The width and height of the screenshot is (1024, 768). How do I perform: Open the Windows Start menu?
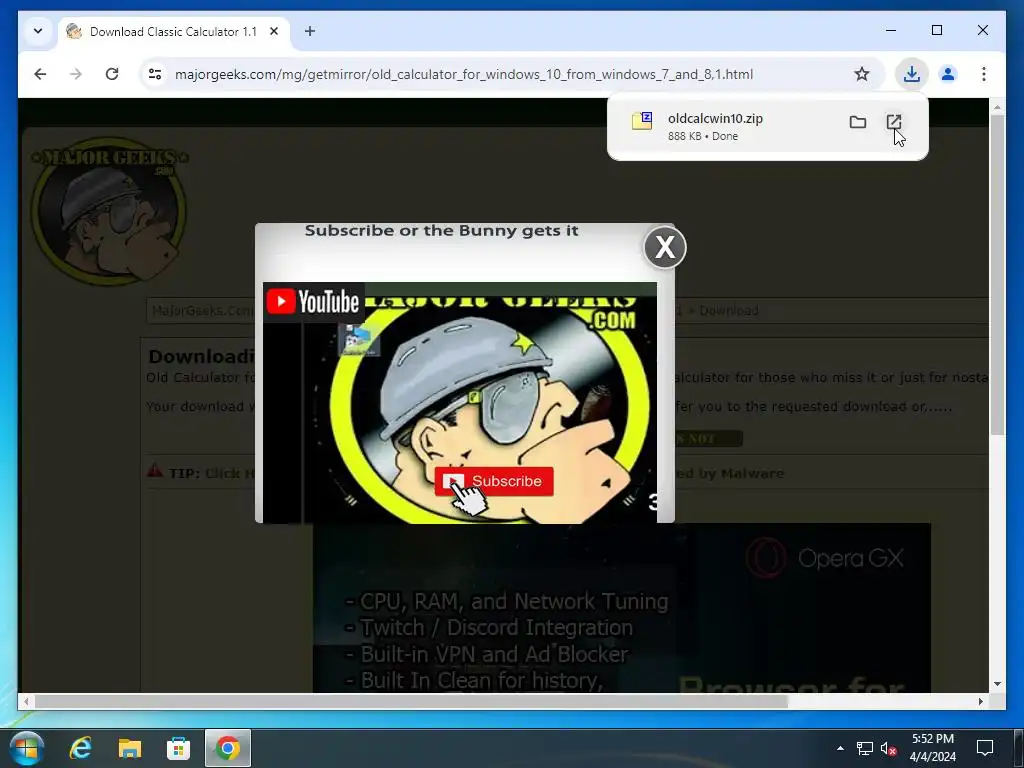pos(26,748)
